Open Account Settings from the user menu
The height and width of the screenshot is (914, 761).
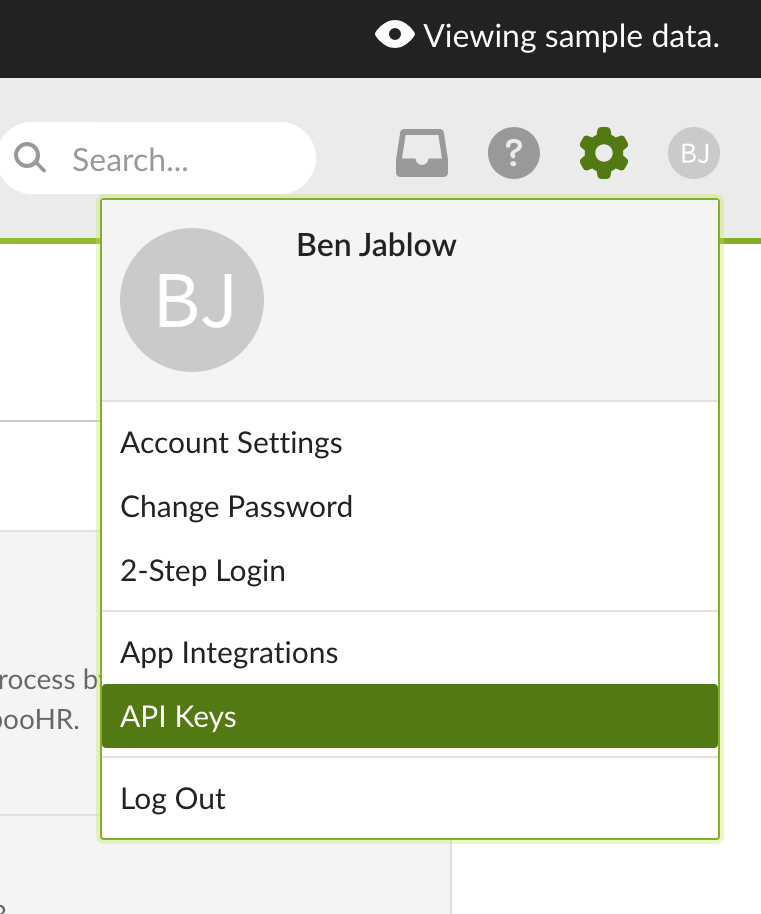231,443
